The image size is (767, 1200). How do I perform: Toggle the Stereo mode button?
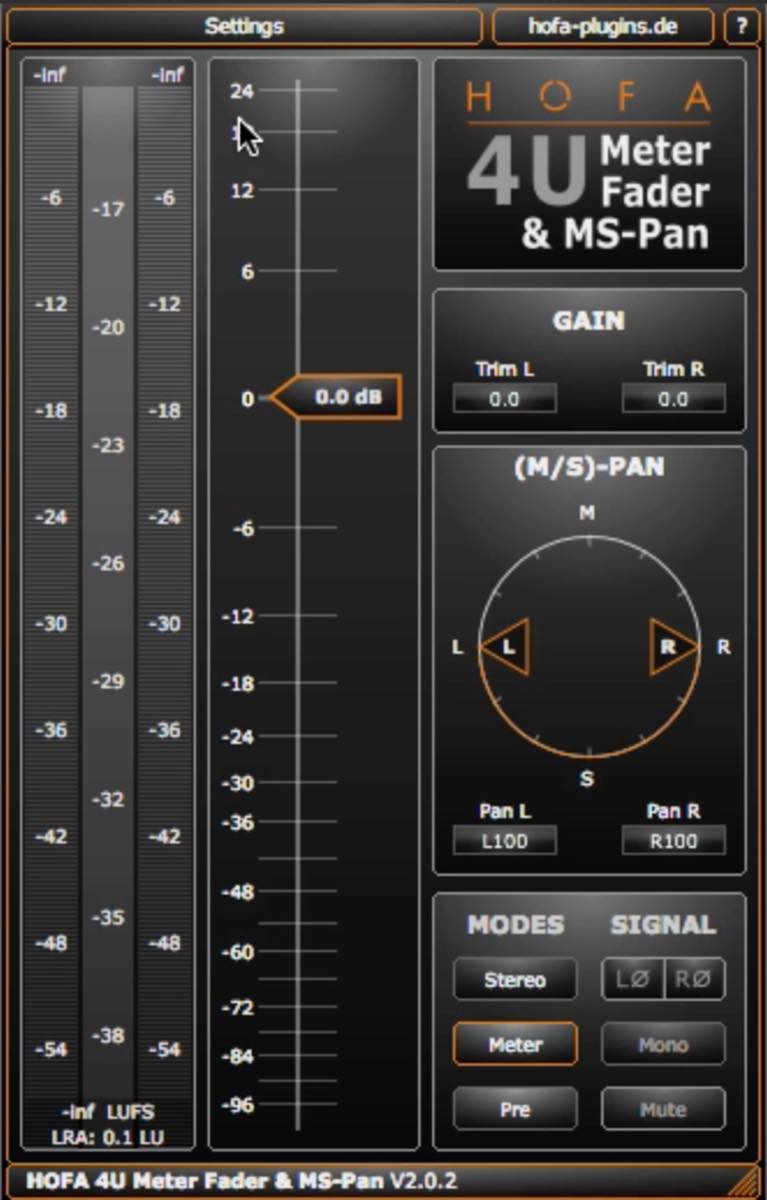coord(515,980)
